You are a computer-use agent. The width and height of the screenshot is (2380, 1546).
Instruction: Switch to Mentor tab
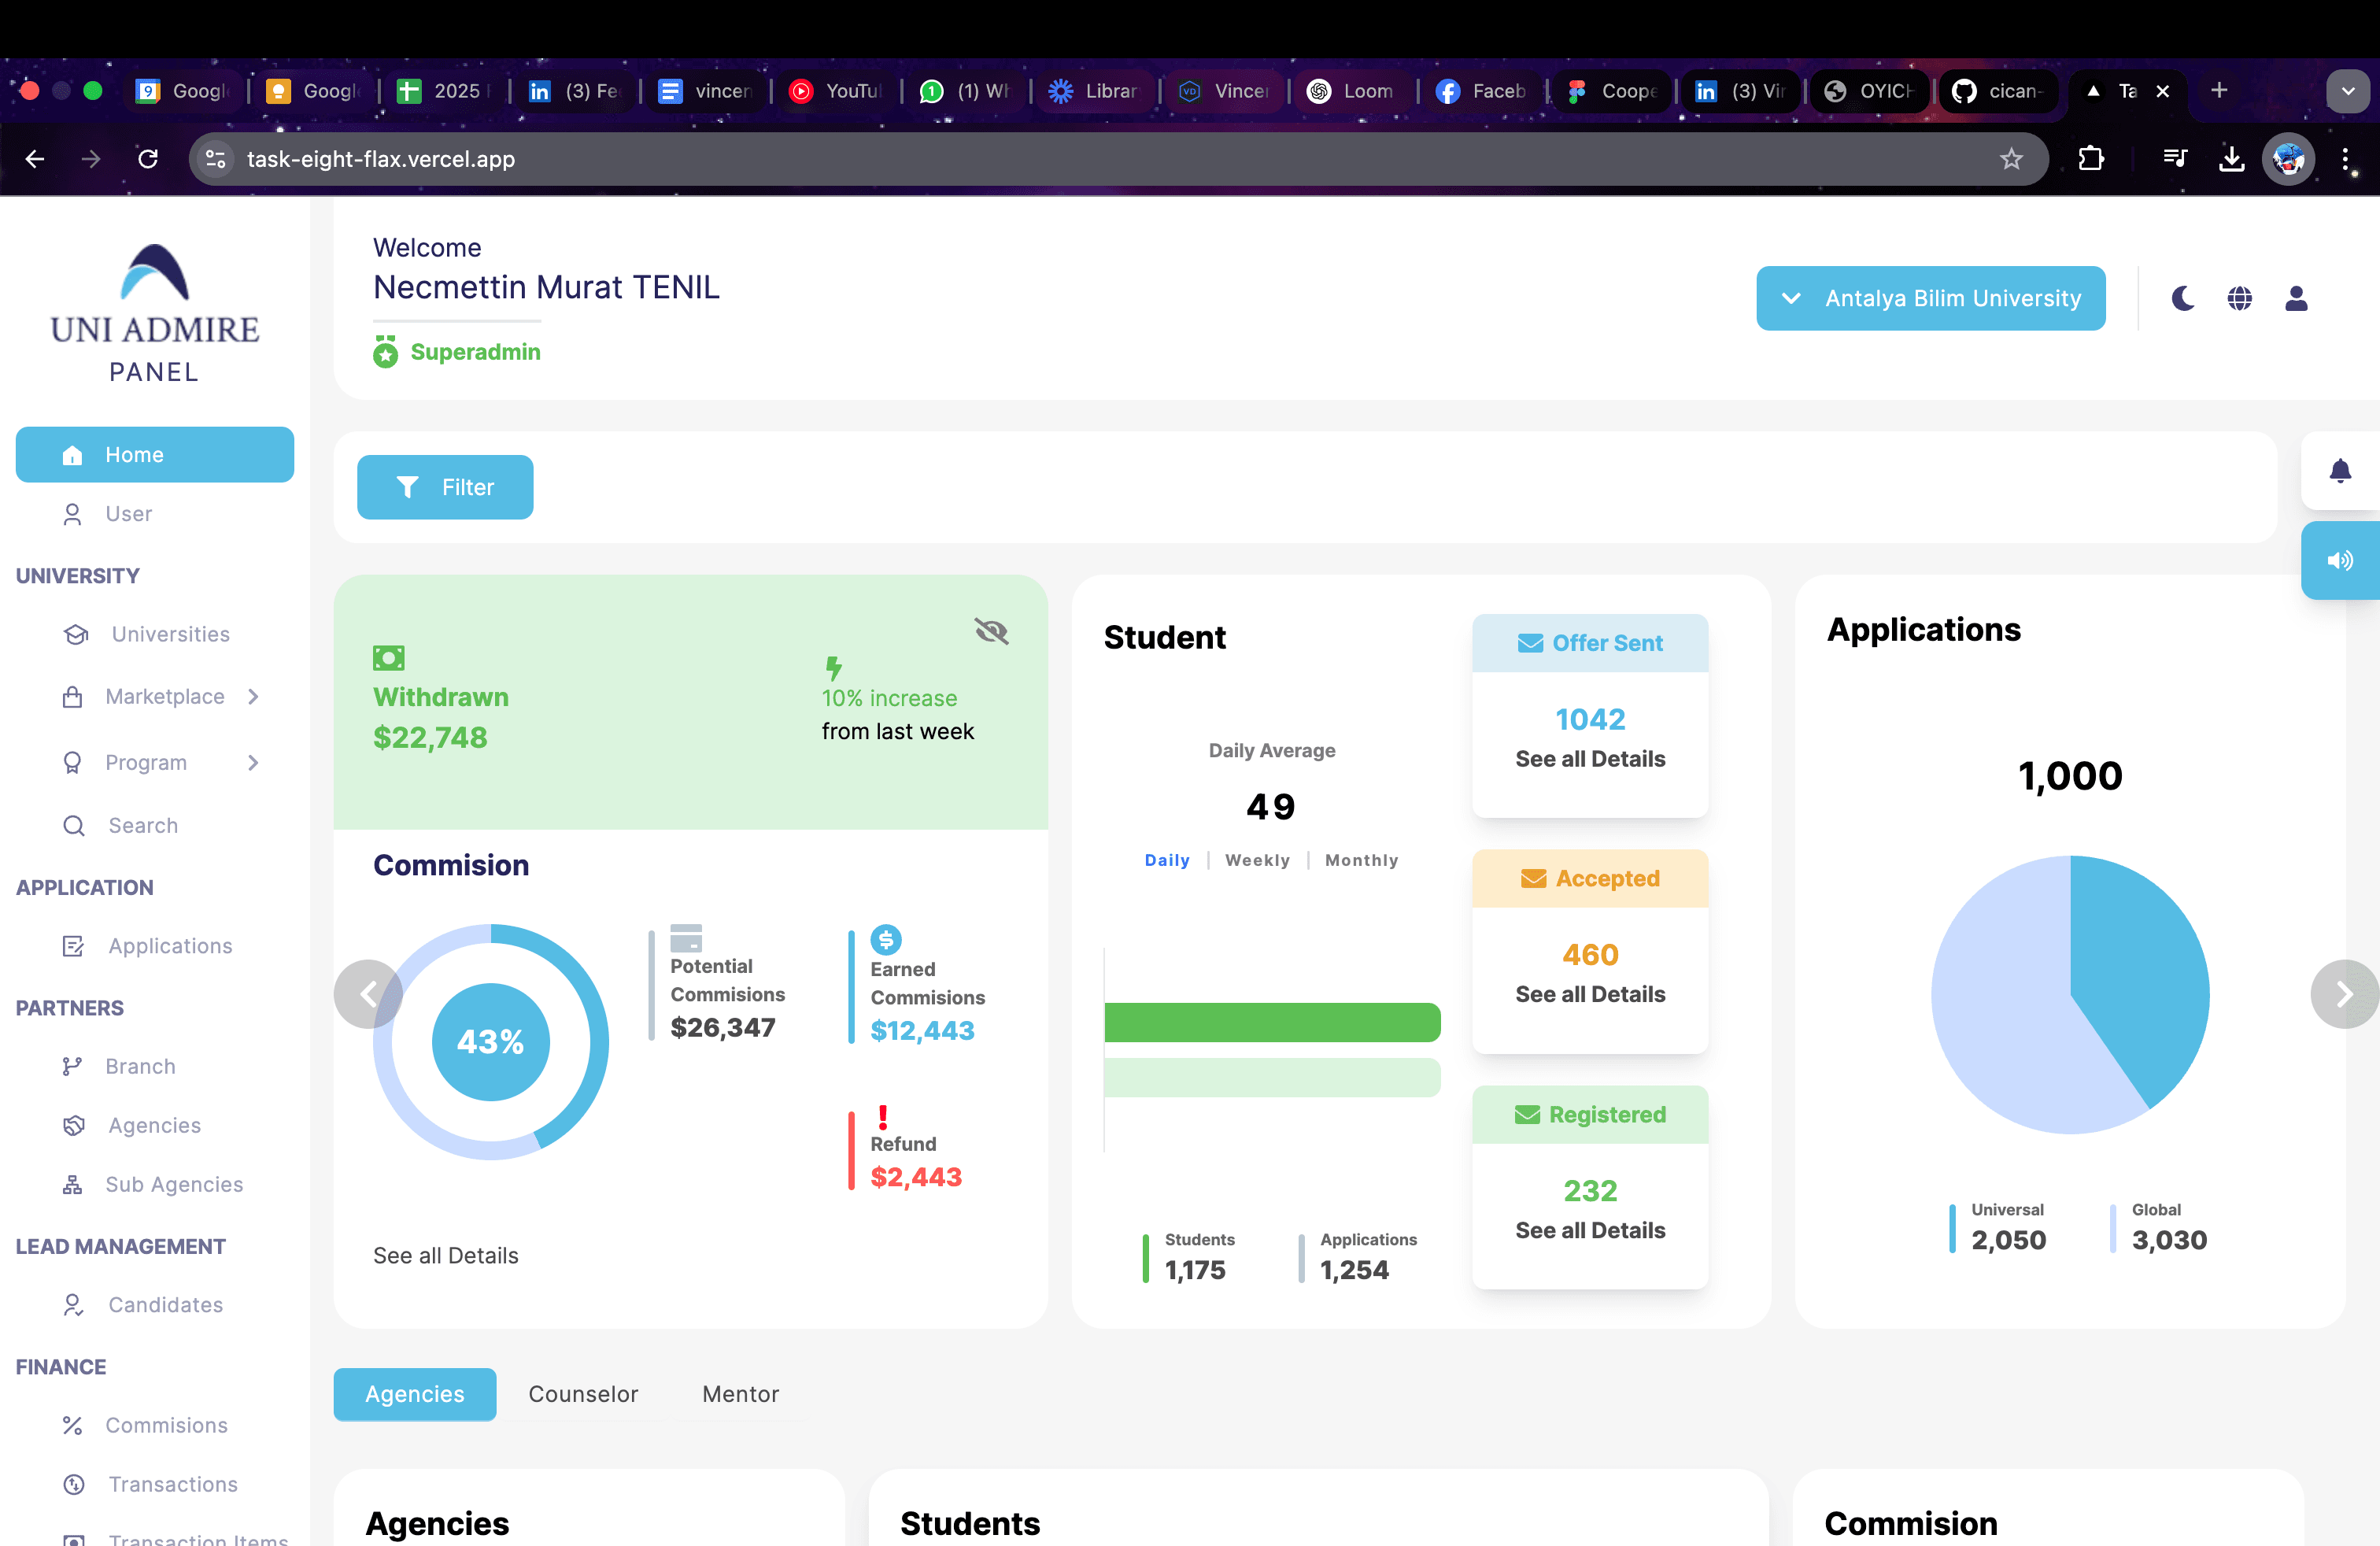point(740,1394)
